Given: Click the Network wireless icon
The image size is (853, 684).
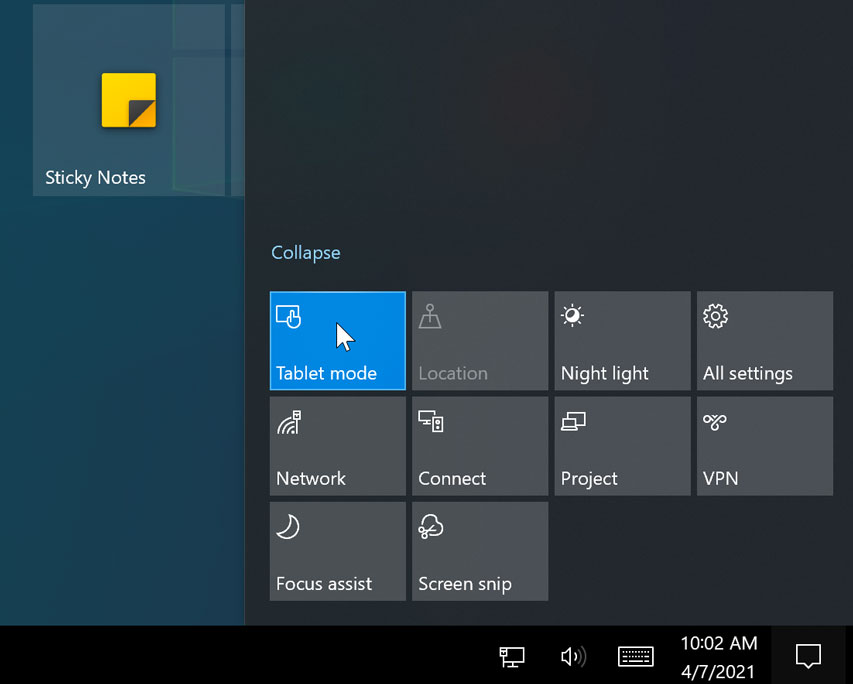Looking at the screenshot, I should [x=288, y=421].
